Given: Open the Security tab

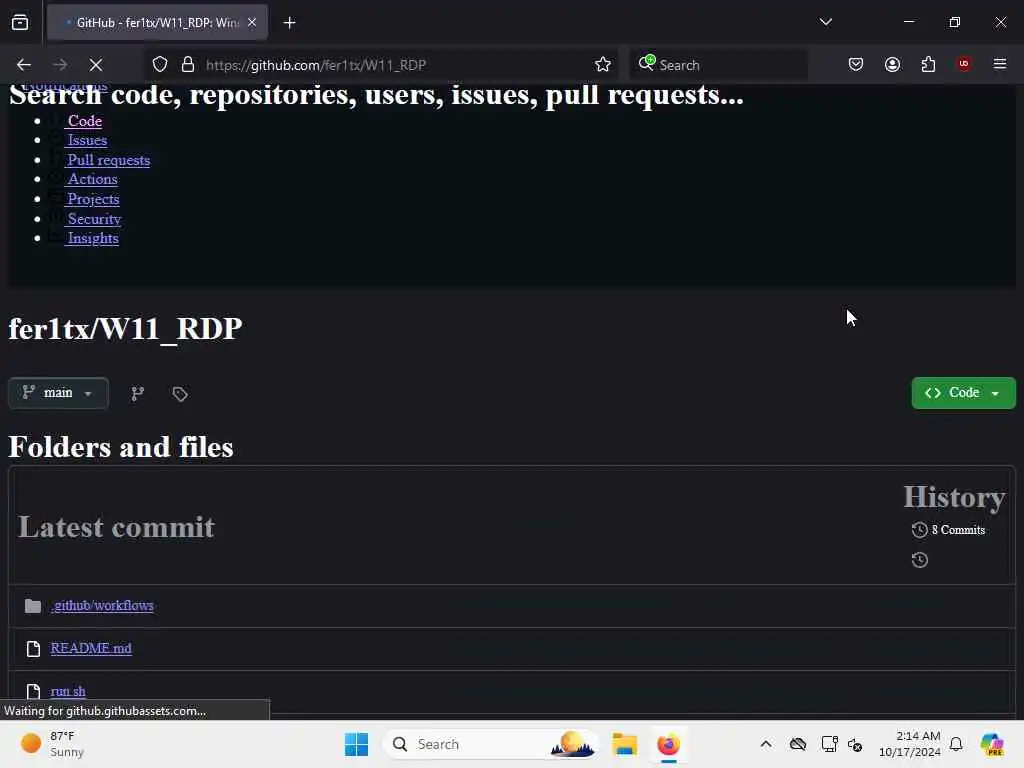Looking at the screenshot, I should coord(95,219).
